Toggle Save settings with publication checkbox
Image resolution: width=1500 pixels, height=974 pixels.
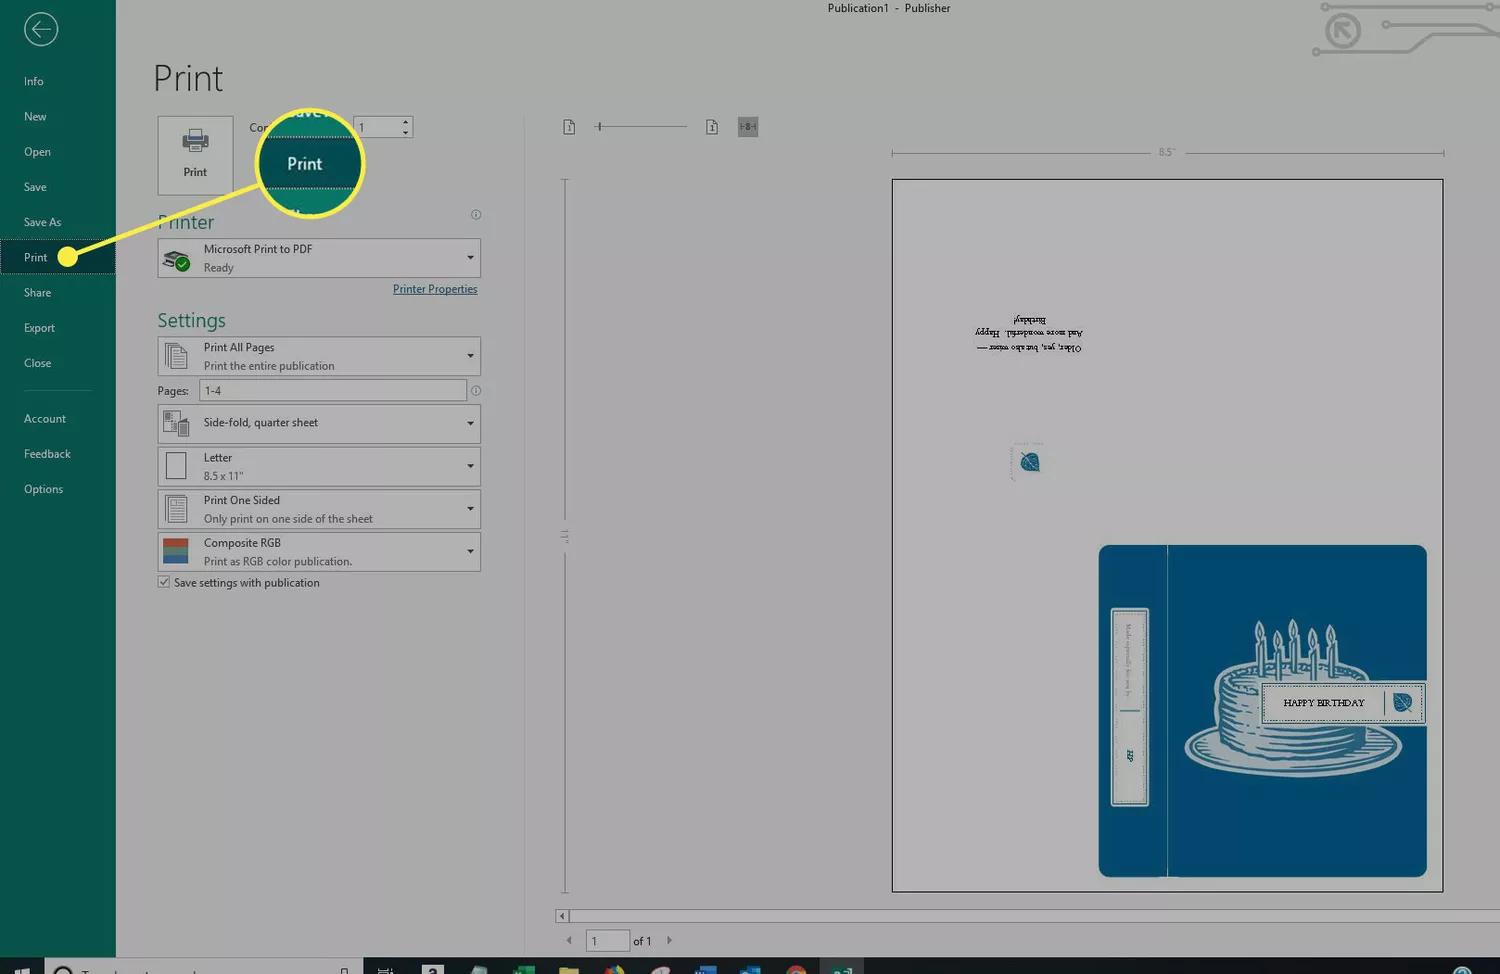(x=163, y=582)
